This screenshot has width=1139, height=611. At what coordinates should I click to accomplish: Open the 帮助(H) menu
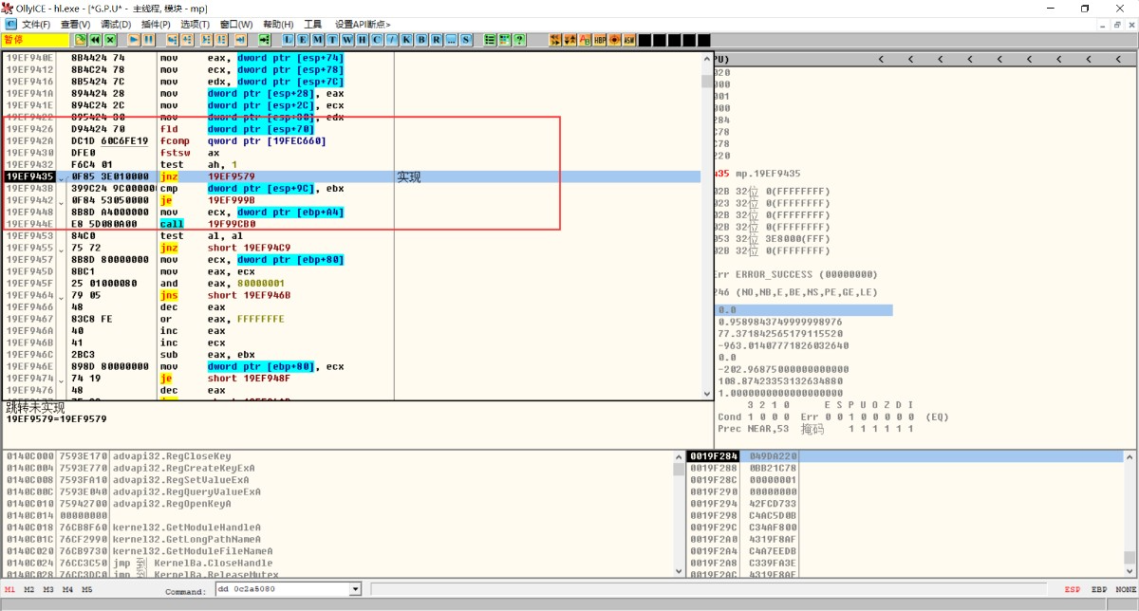point(278,24)
